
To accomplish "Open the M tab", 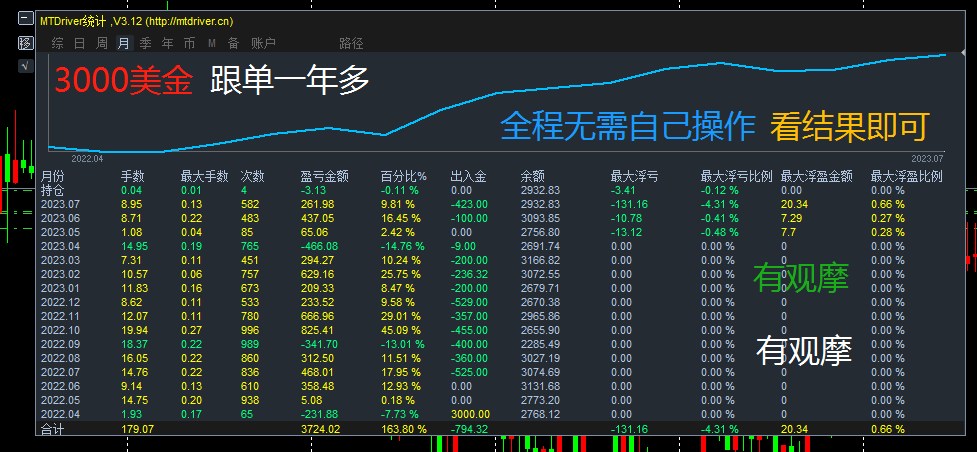I will 212,43.
